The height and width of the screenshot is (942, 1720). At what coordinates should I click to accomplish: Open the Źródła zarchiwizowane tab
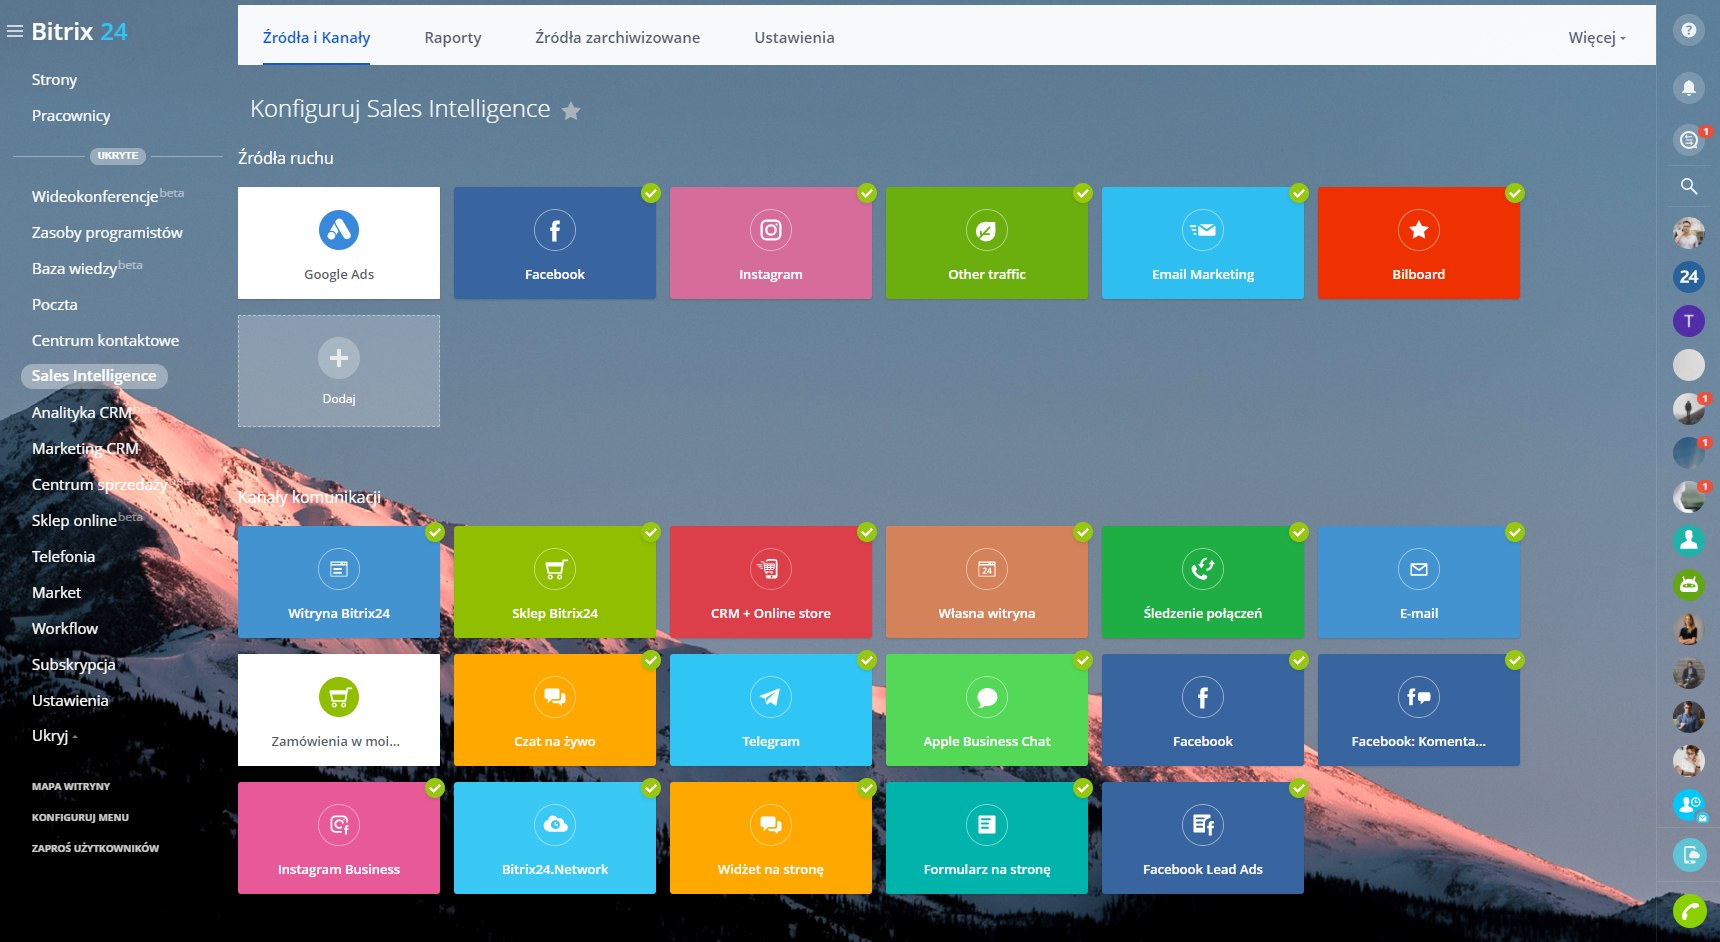pos(617,38)
